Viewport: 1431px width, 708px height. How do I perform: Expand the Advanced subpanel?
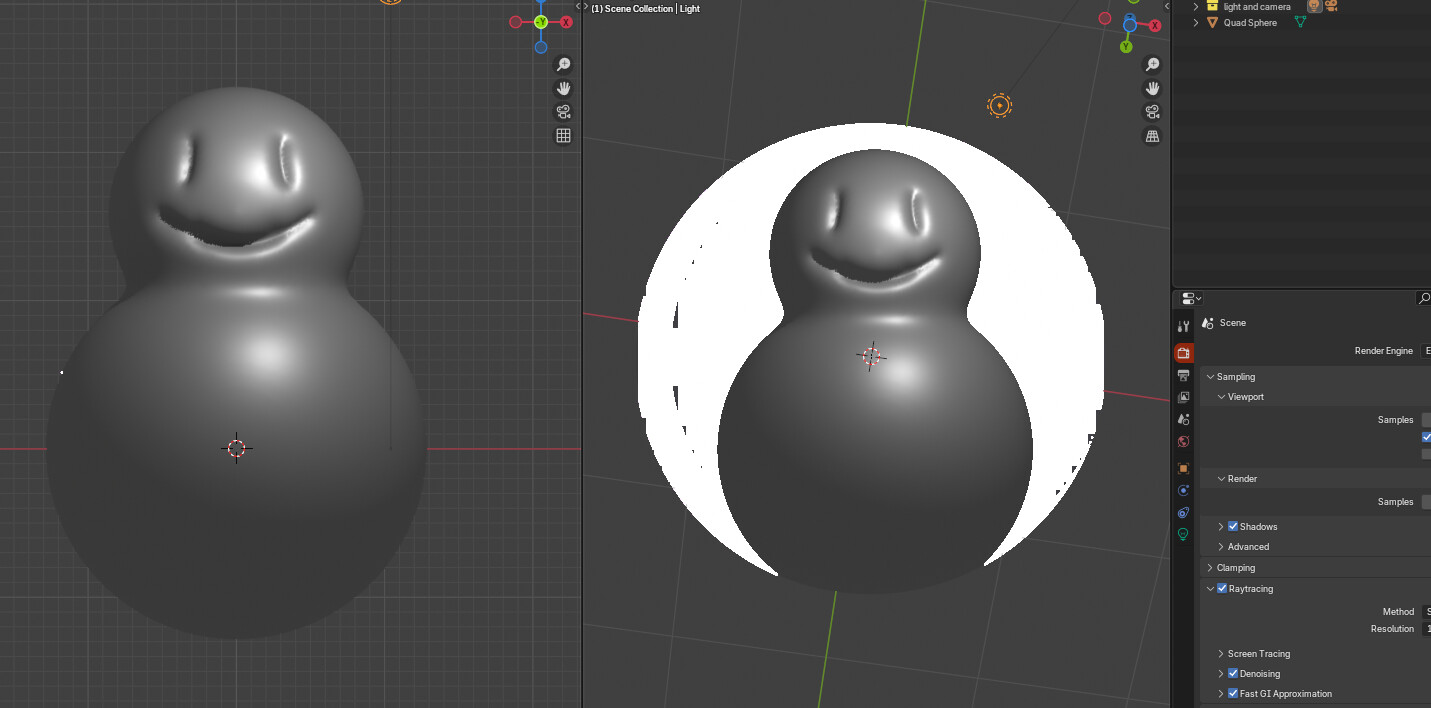click(x=1221, y=546)
